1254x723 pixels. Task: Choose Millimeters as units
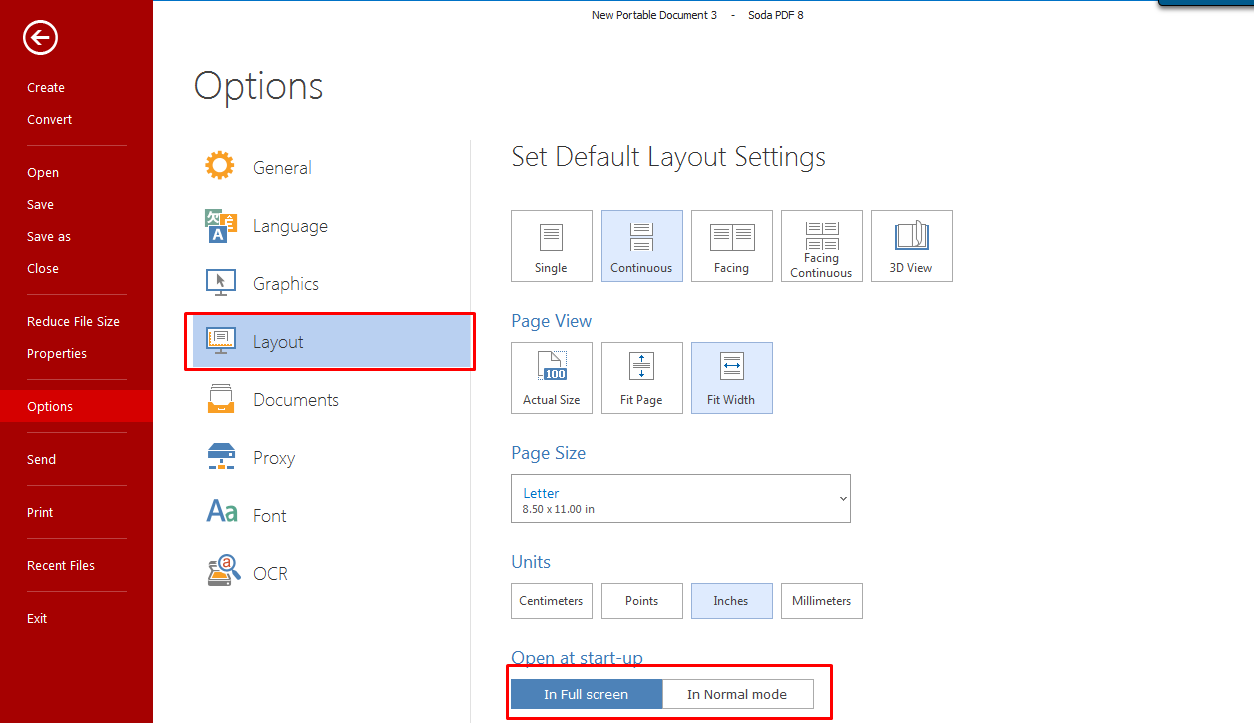[822, 601]
